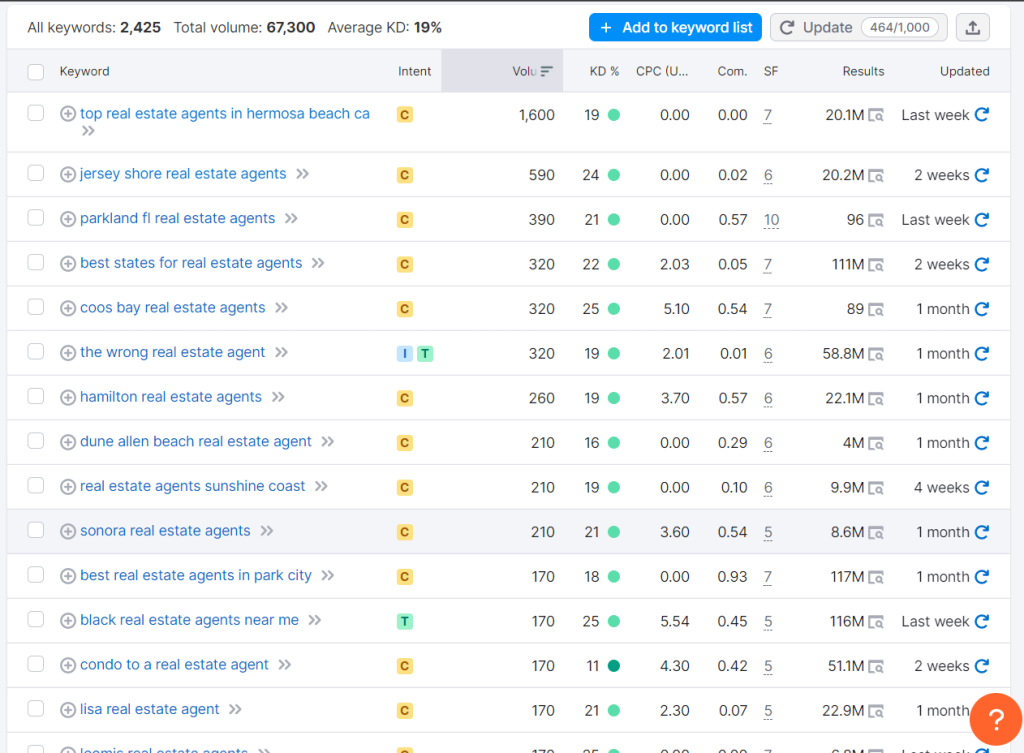
Task: Click the Commercial intent badge for parkland fl keyword
Action: pos(404,218)
